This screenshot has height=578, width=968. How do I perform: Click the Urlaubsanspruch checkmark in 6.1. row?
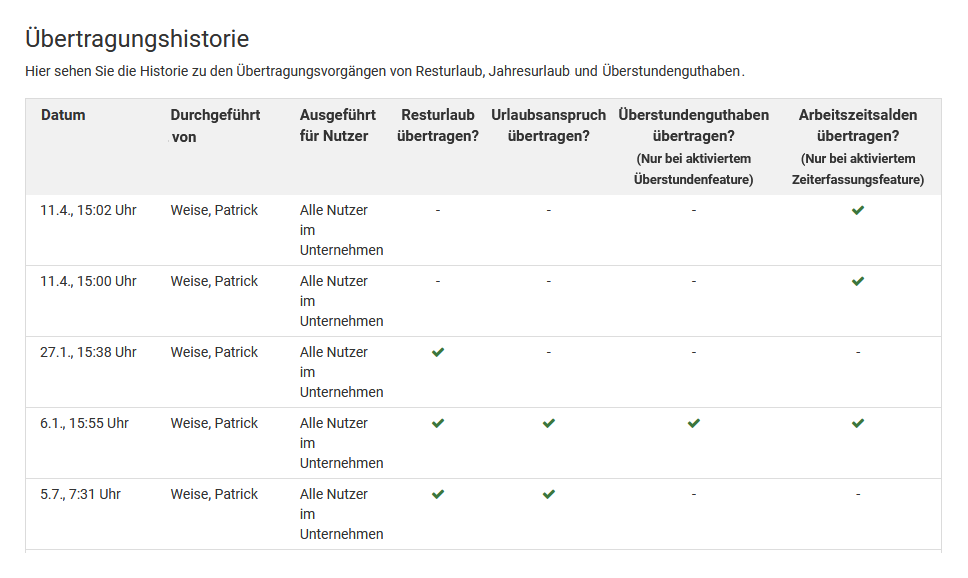tap(548, 423)
